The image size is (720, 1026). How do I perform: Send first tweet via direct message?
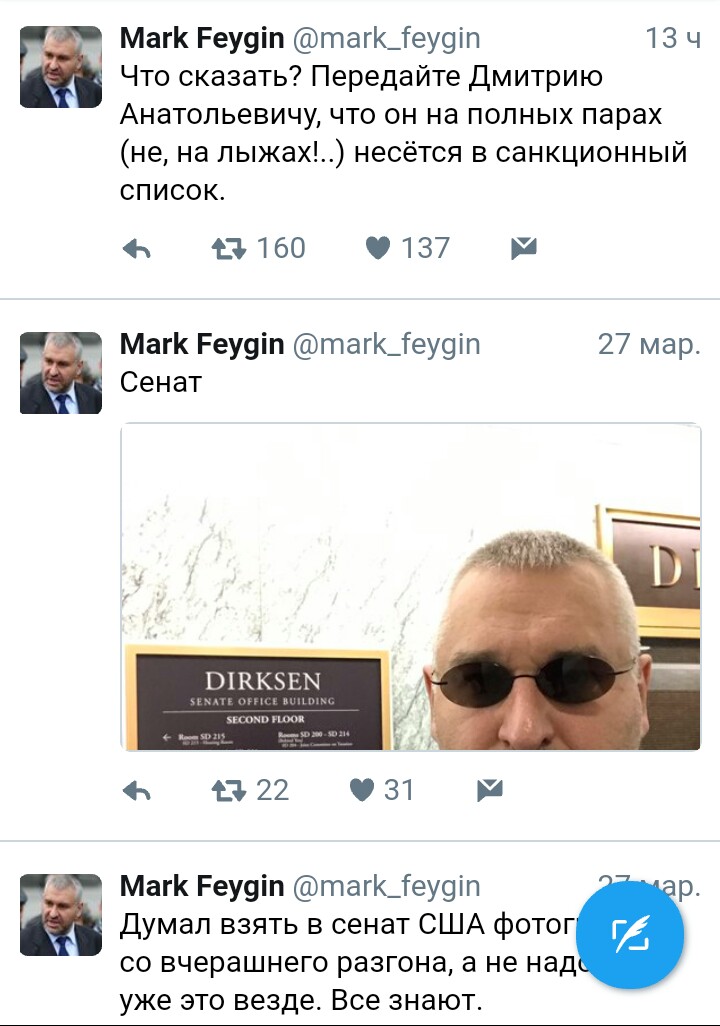coord(524,249)
